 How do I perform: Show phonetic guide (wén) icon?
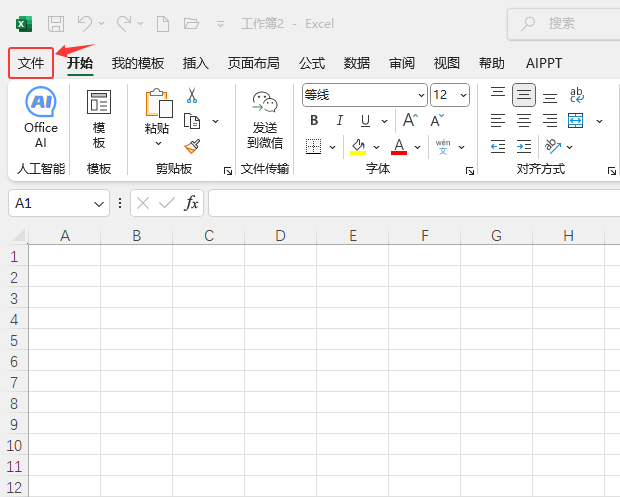click(x=443, y=147)
